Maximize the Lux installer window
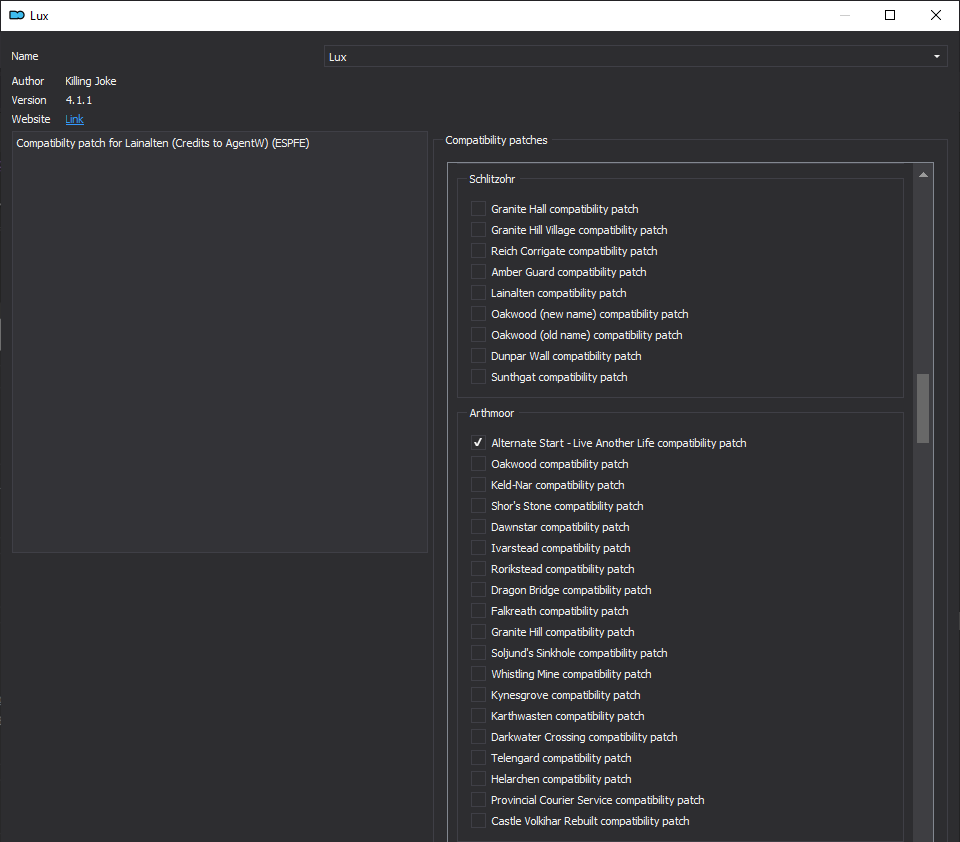960x842 pixels. pyautogui.click(x=890, y=15)
